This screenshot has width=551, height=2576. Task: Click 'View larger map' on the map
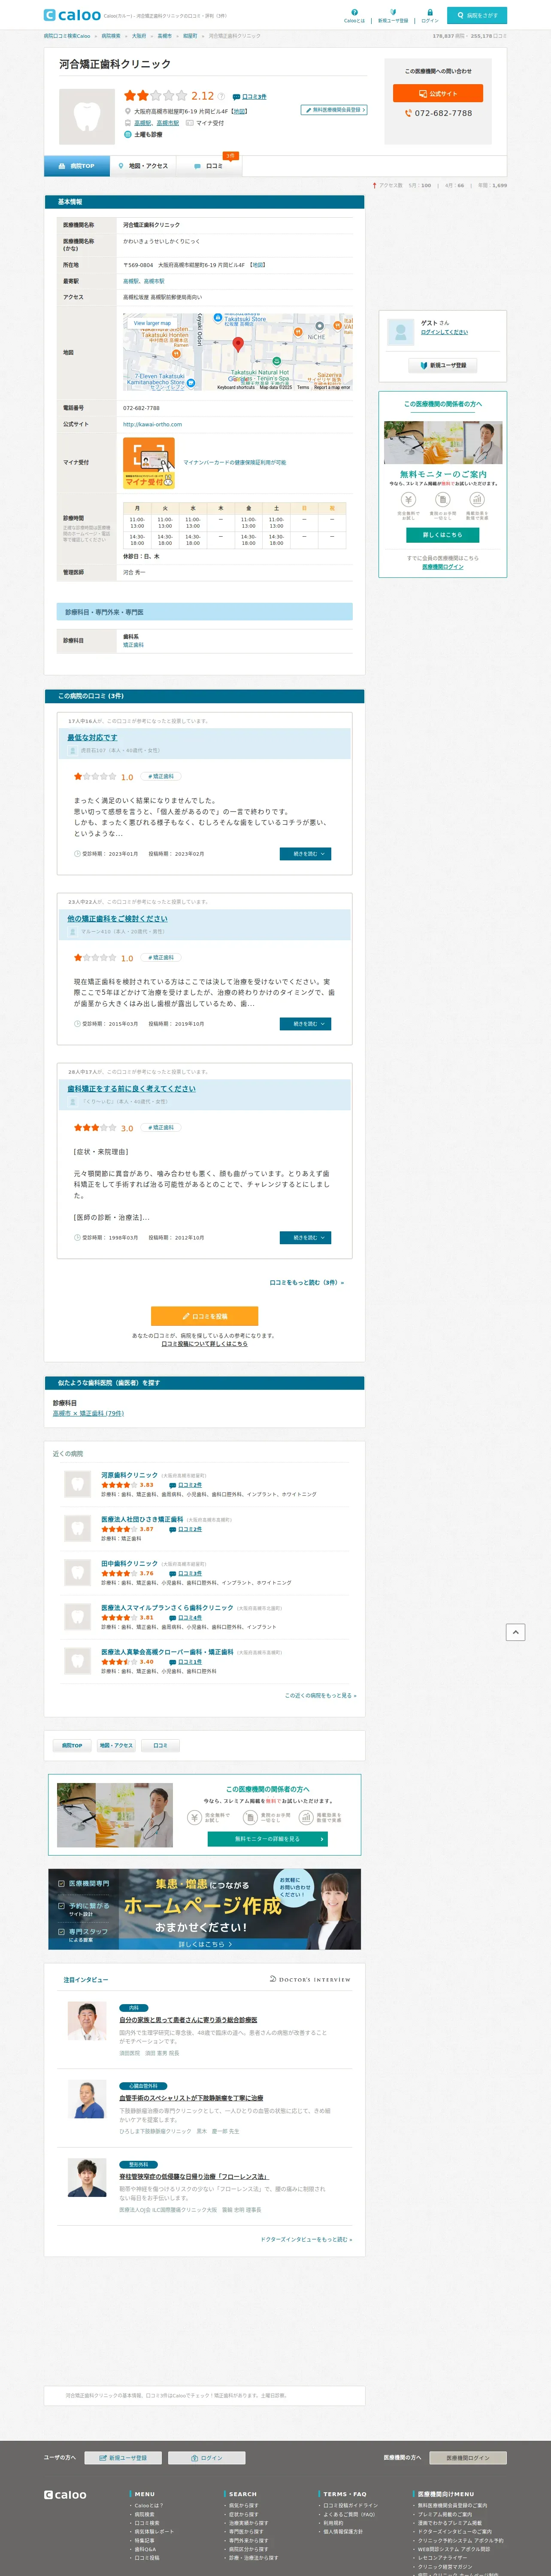point(152,323)
